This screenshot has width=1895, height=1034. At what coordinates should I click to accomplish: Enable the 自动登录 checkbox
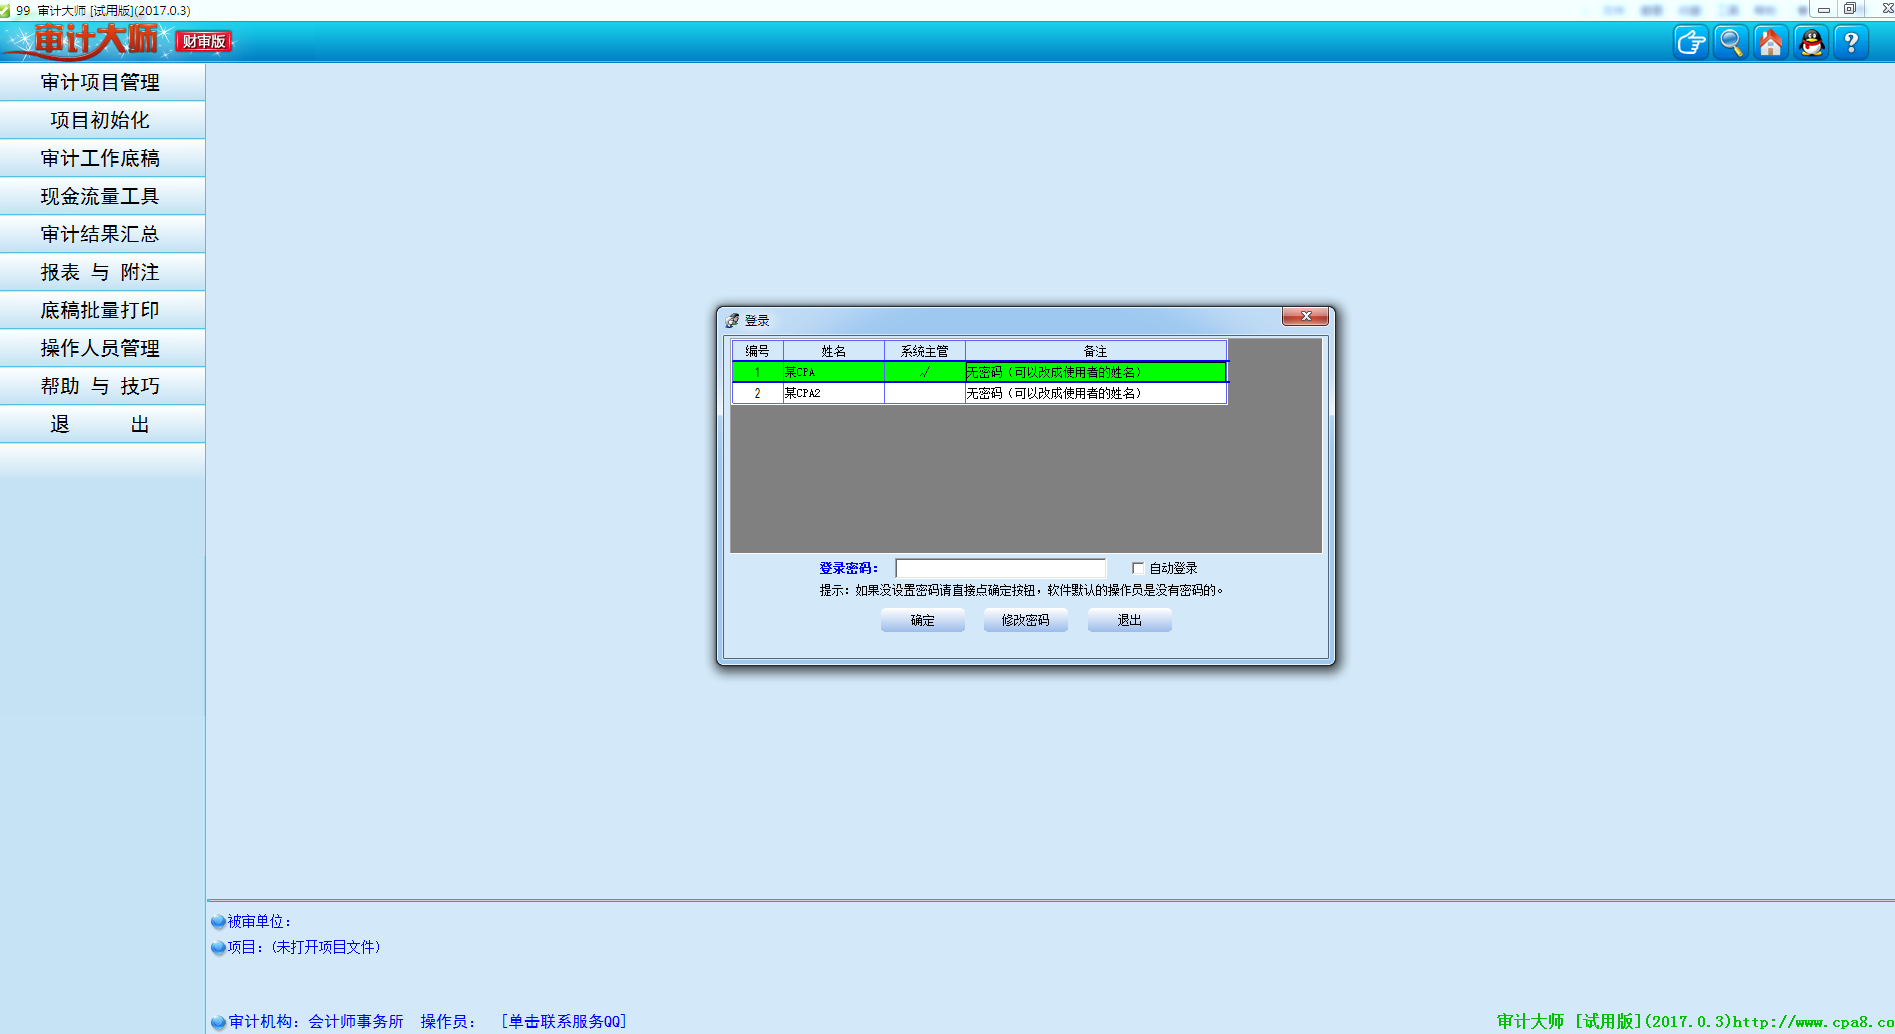coord(1138,568)
